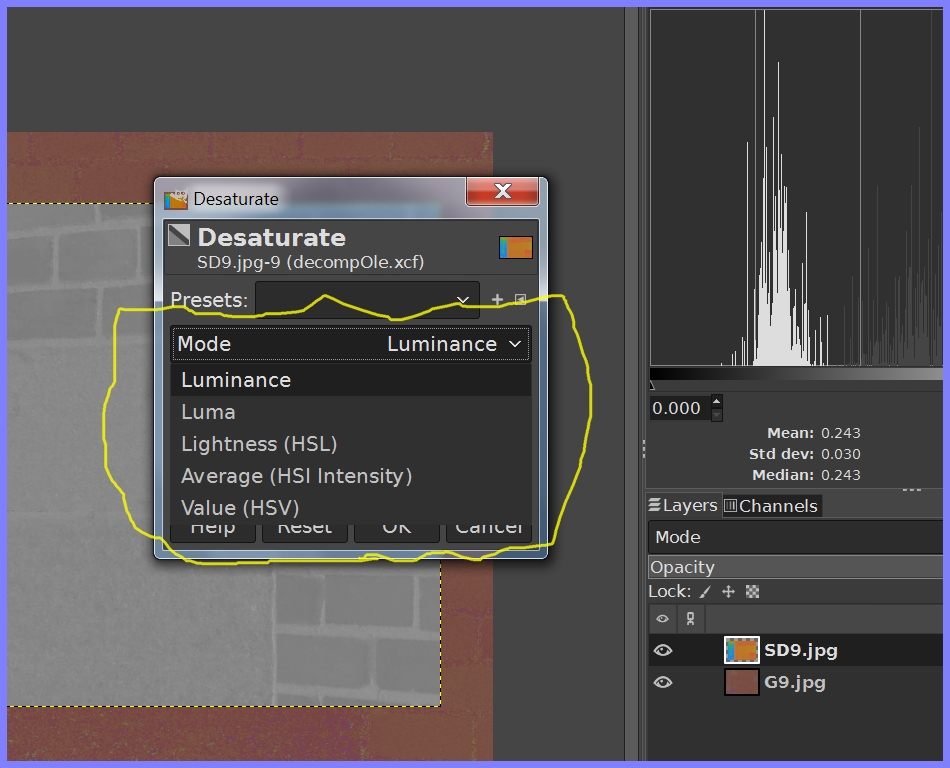Click the plus icon to save preset
This screenshot has width=950, height=768.
[x=497, y=299]
